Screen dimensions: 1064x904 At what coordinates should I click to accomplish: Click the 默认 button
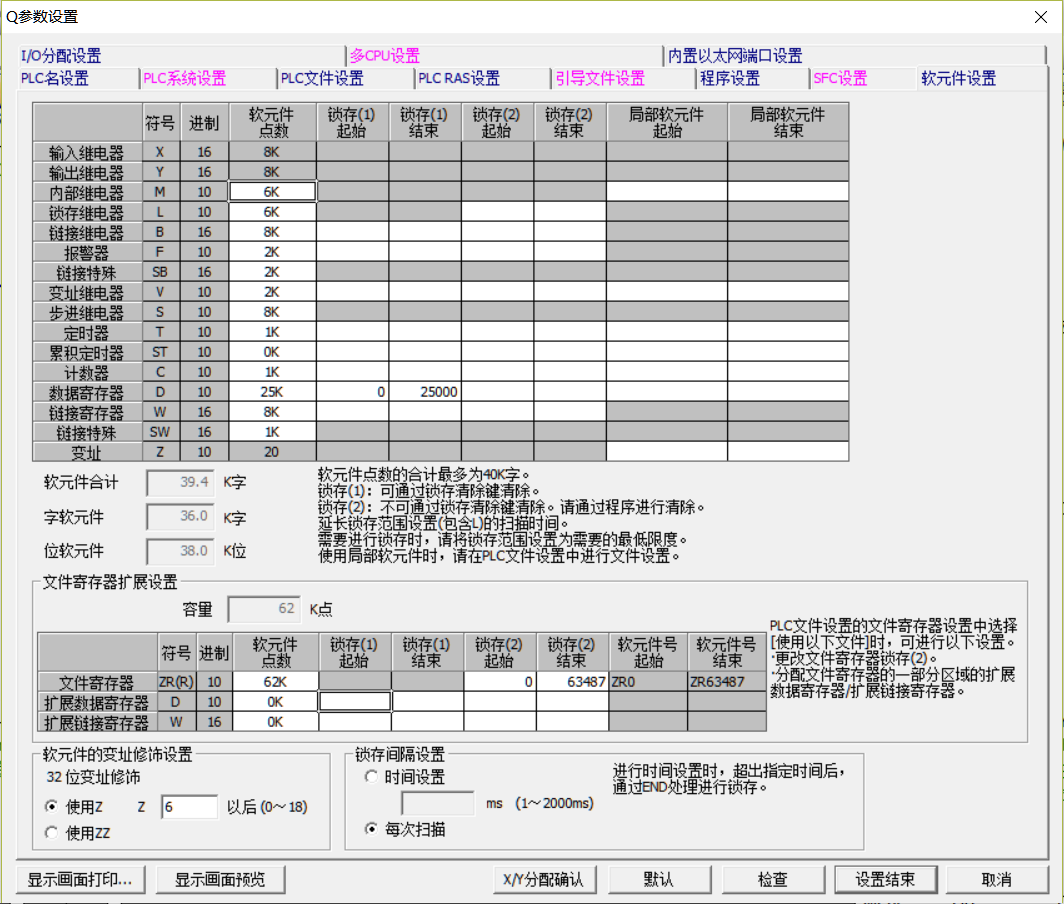pyautogui.click(x=658, y=880)
